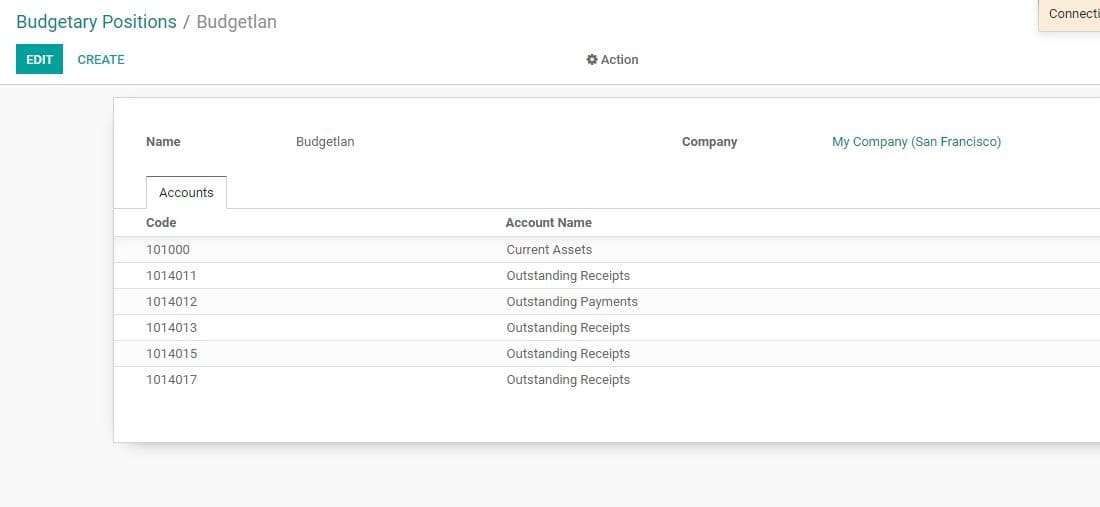Click the EDIT button

pyautogui.click(x=39, y=60)
